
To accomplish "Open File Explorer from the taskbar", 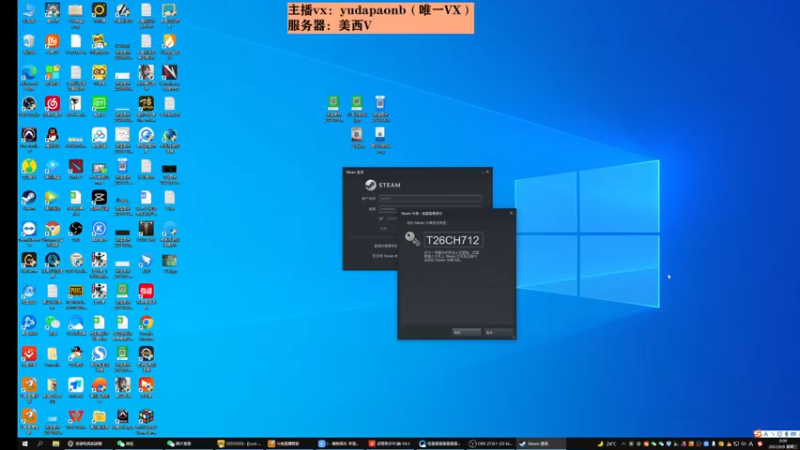I will [x=56, y=444].
